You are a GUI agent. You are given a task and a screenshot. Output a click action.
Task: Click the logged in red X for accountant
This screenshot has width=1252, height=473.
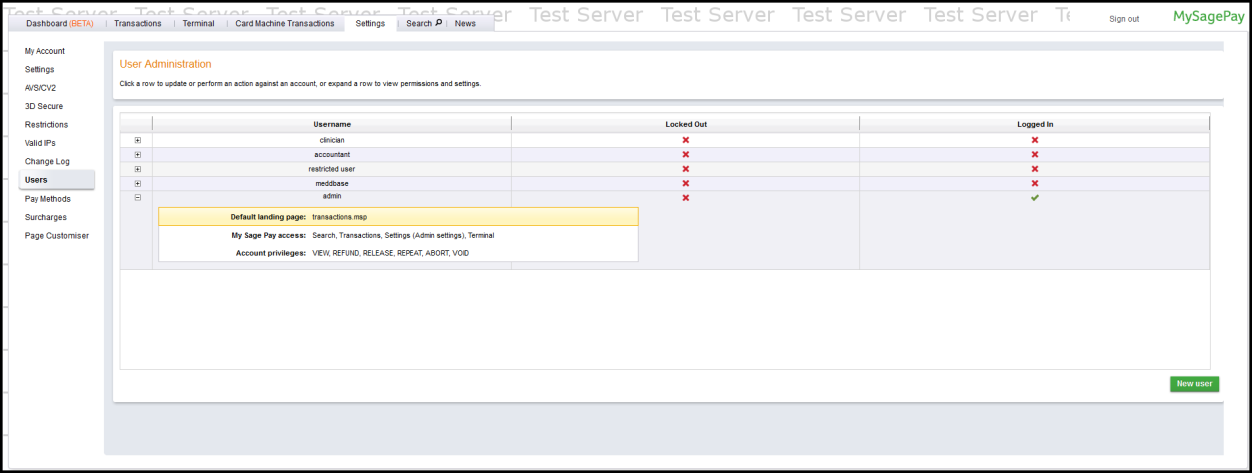(1035, 155)
